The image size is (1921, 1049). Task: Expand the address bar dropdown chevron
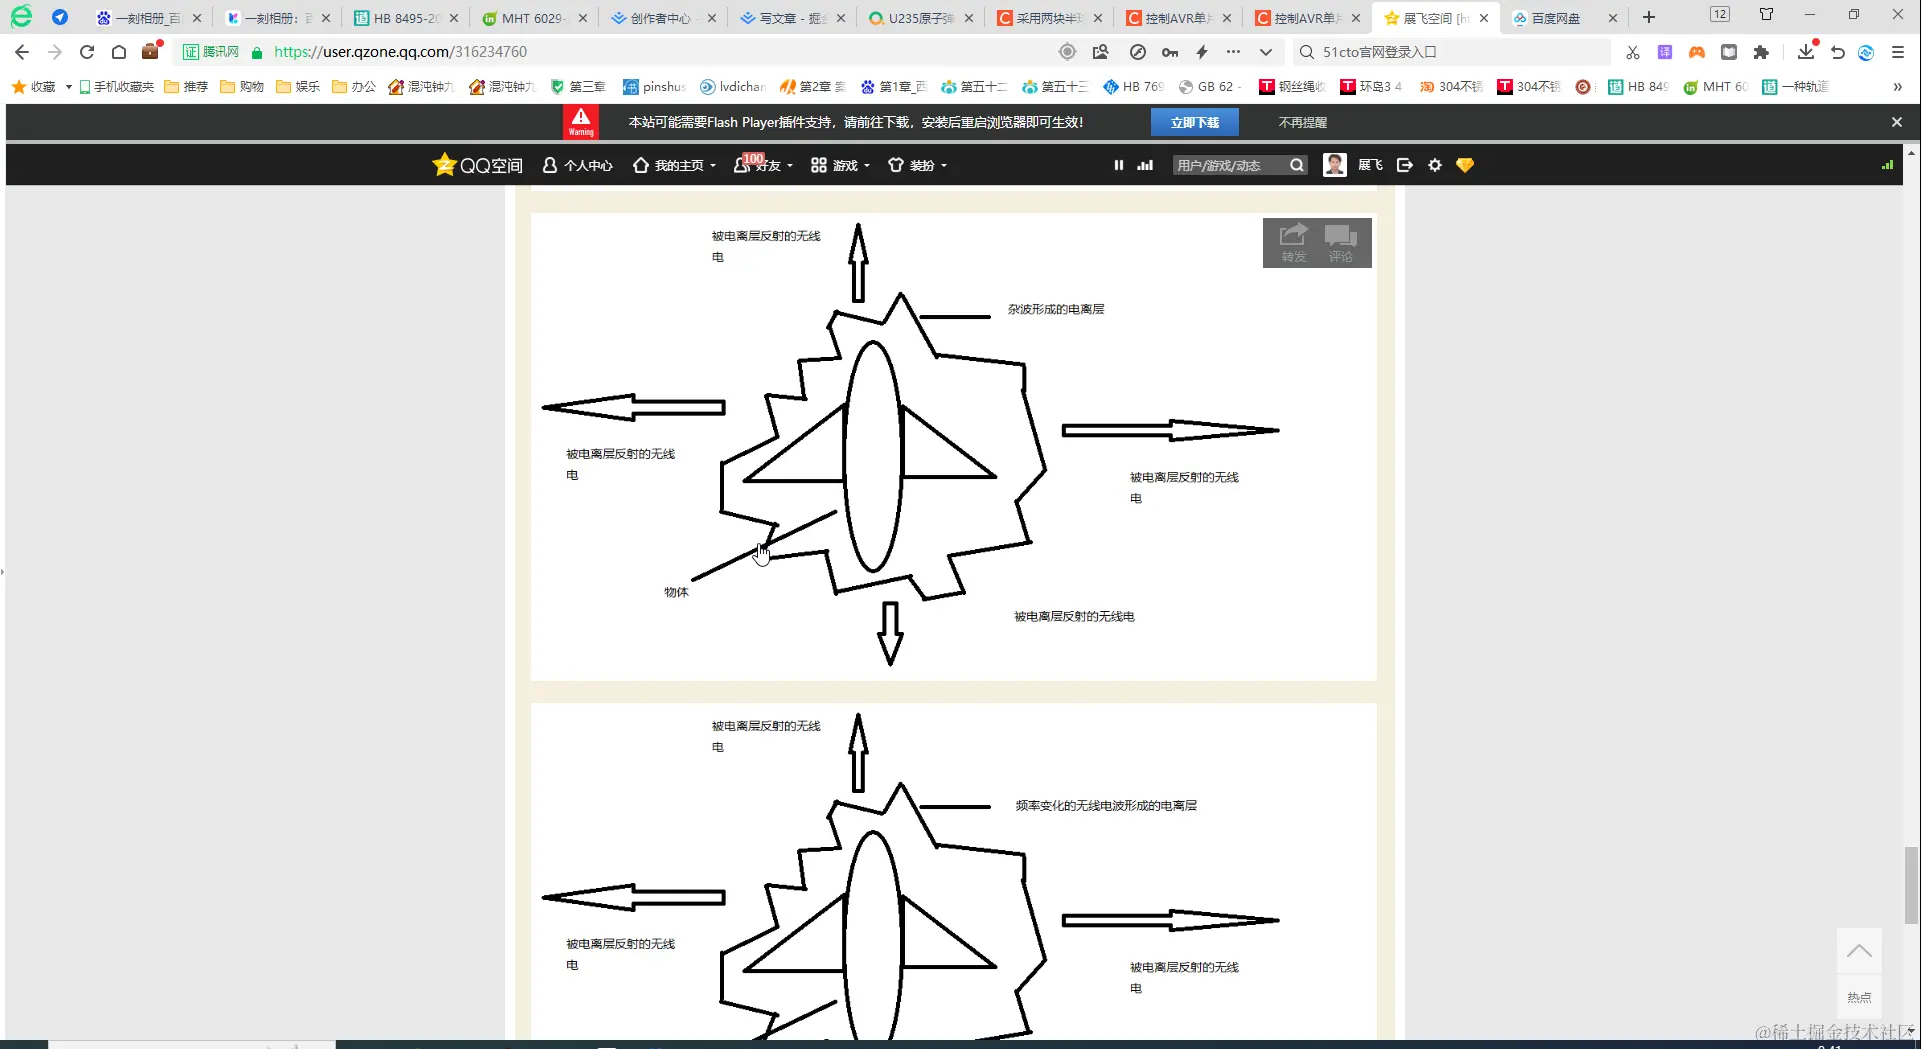[x=1266, y=52]
